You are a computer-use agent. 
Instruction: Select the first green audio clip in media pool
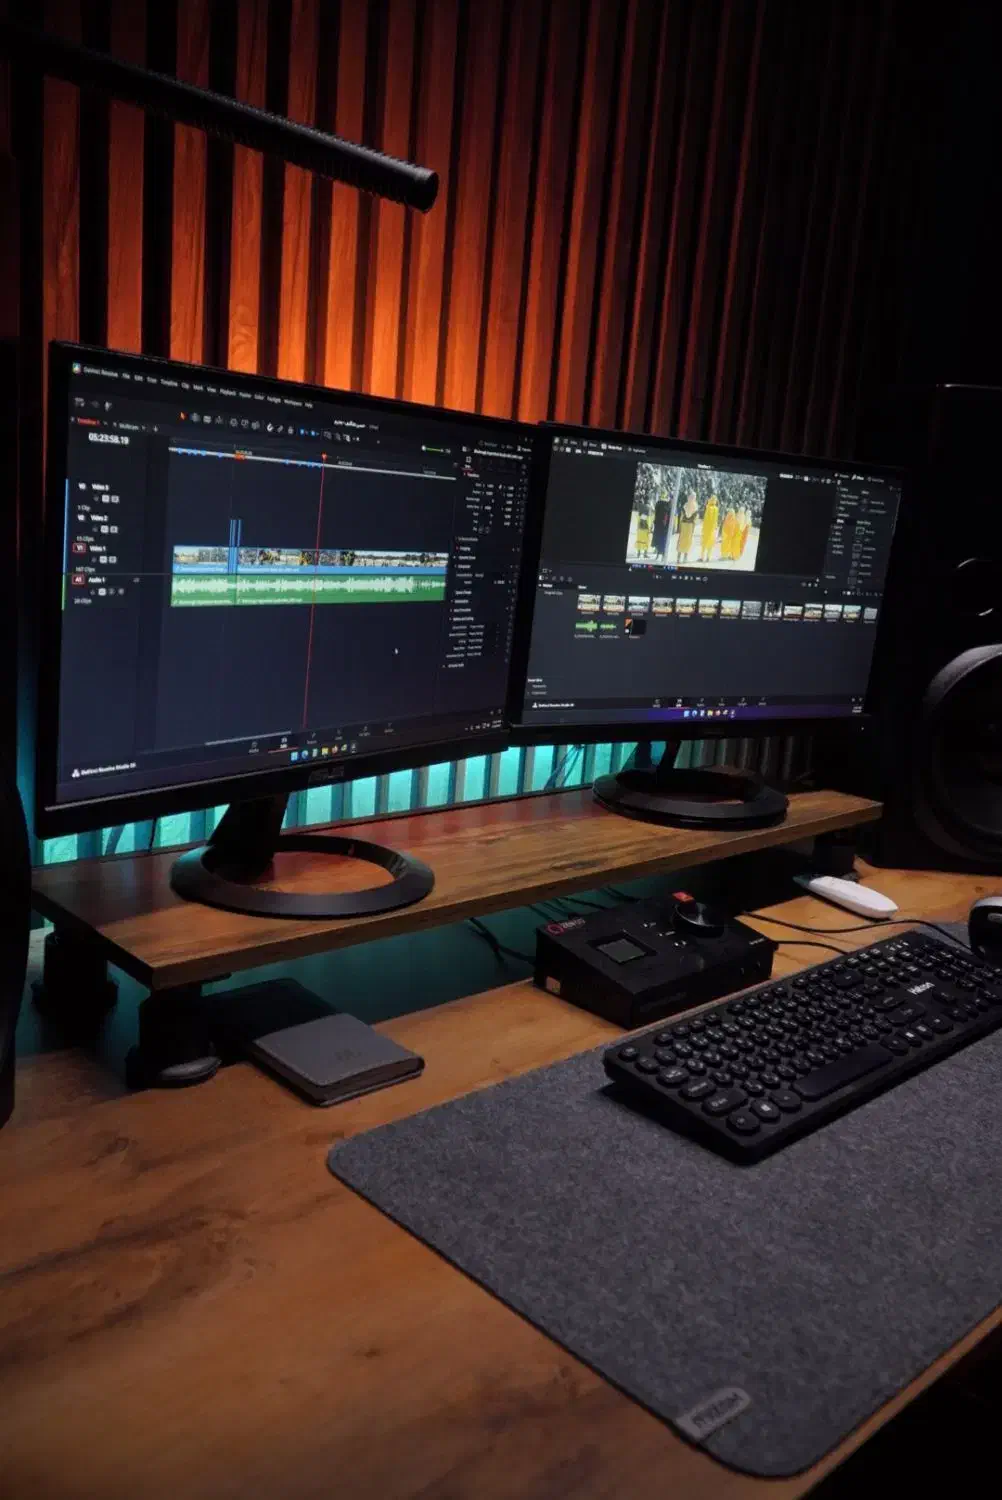[586, 626]
